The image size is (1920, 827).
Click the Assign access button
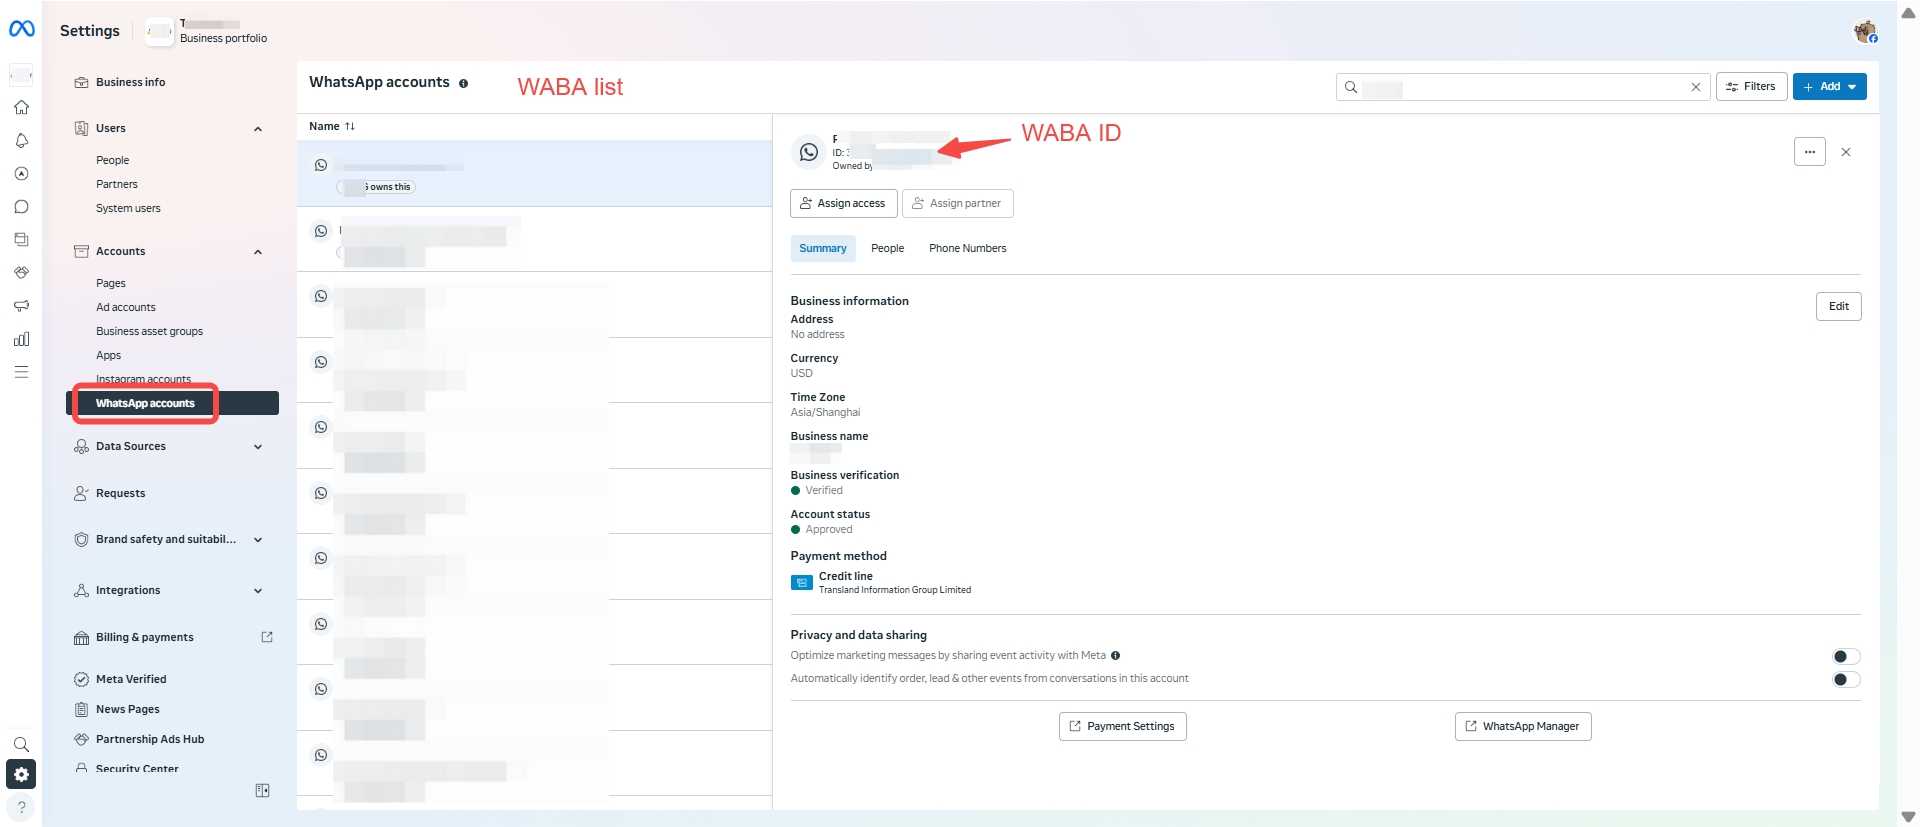(x=843, y=203)
